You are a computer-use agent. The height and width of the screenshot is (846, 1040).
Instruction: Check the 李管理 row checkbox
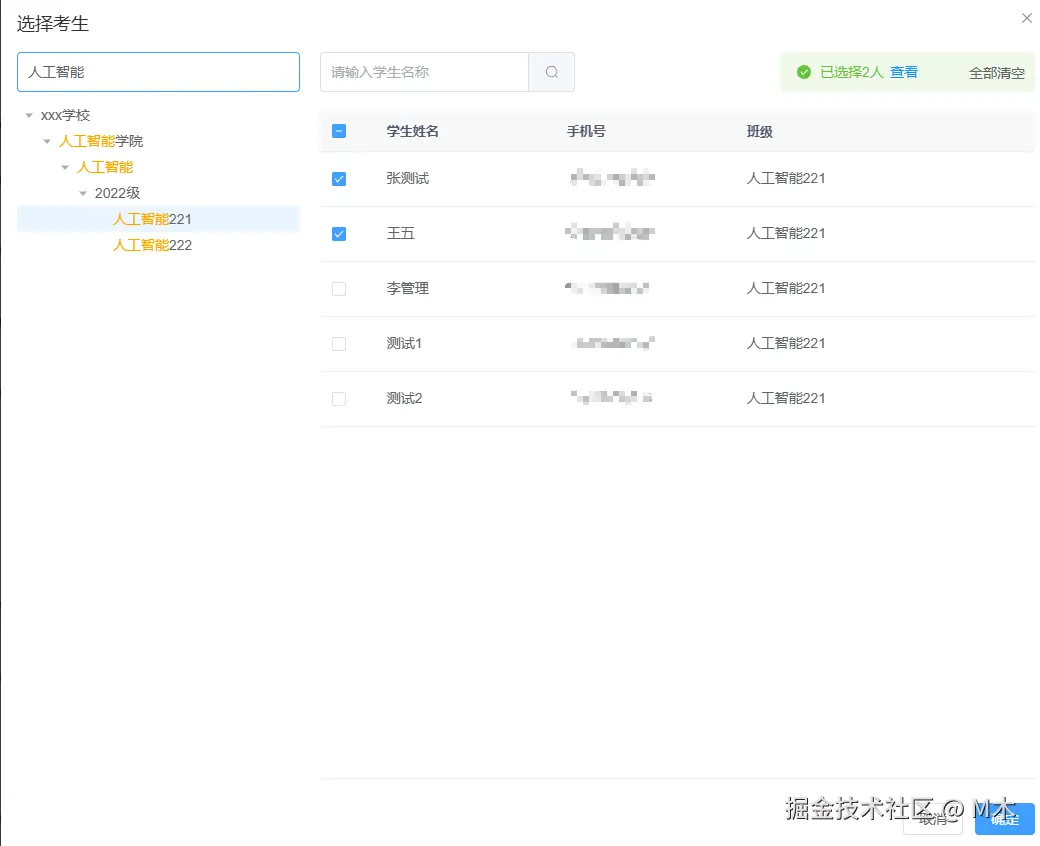click(x=339, y=289)
